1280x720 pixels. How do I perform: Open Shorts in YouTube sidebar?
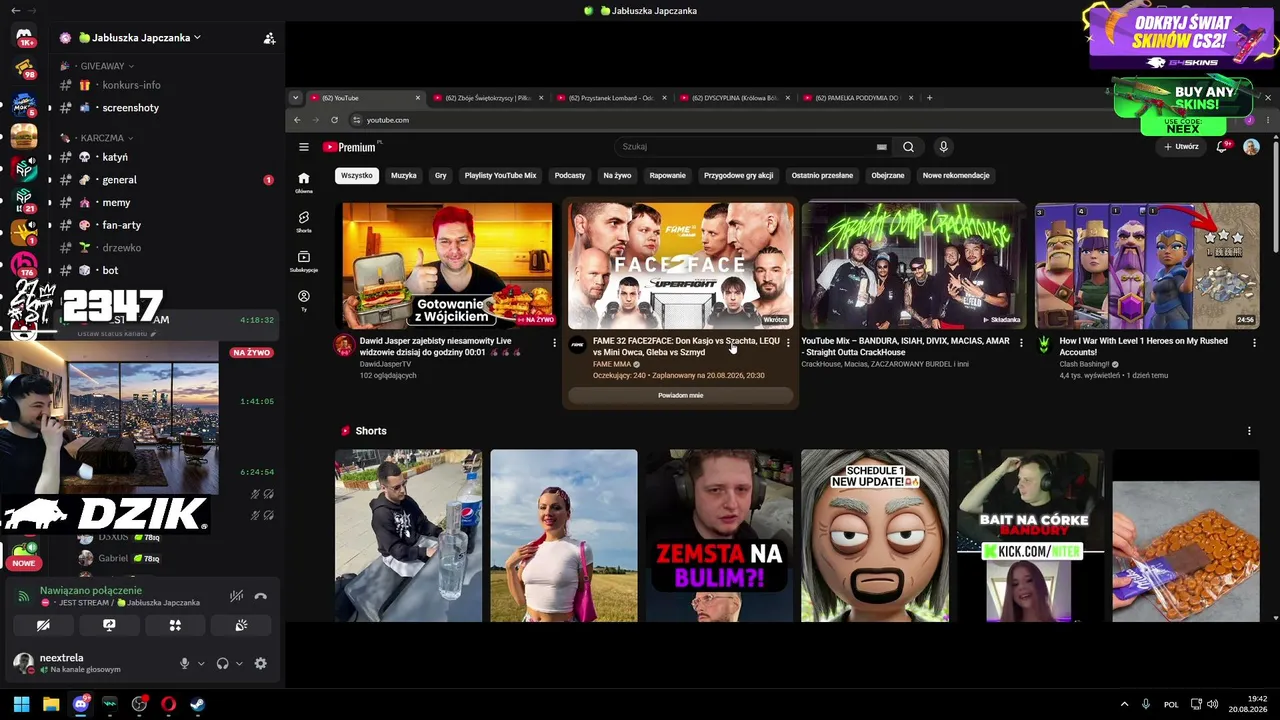coord(304,222)
